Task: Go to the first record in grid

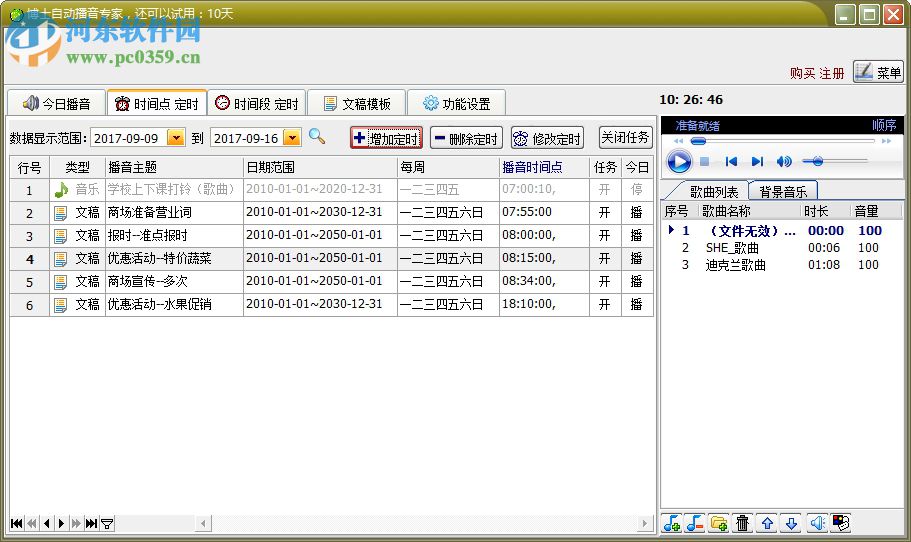Action: point(17,523)
